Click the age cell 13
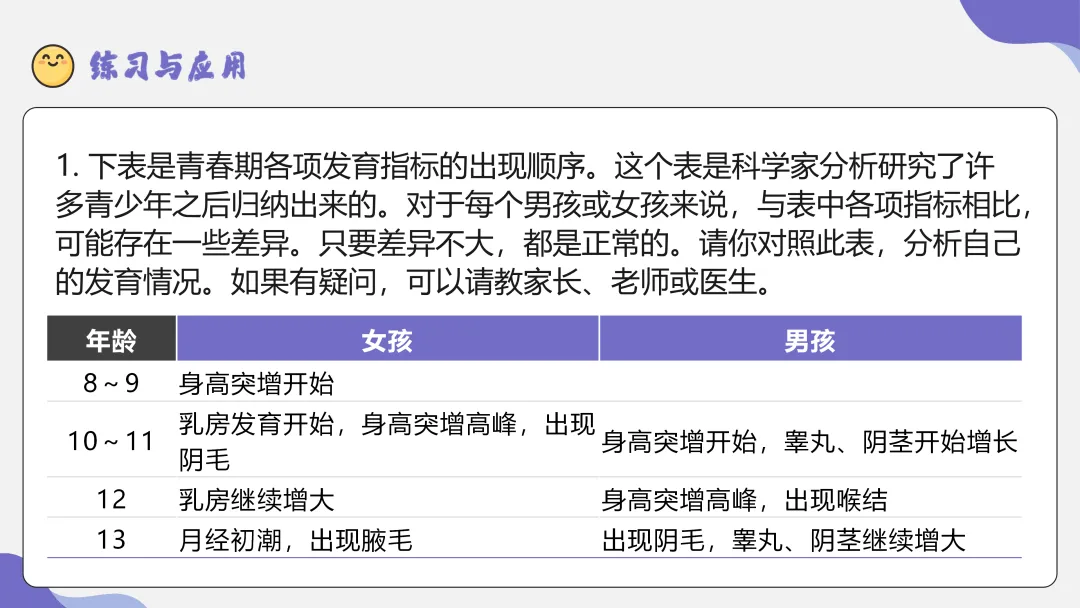This screenshot has width=1080, height=608. pyautogui.click(x=112, y=539)
